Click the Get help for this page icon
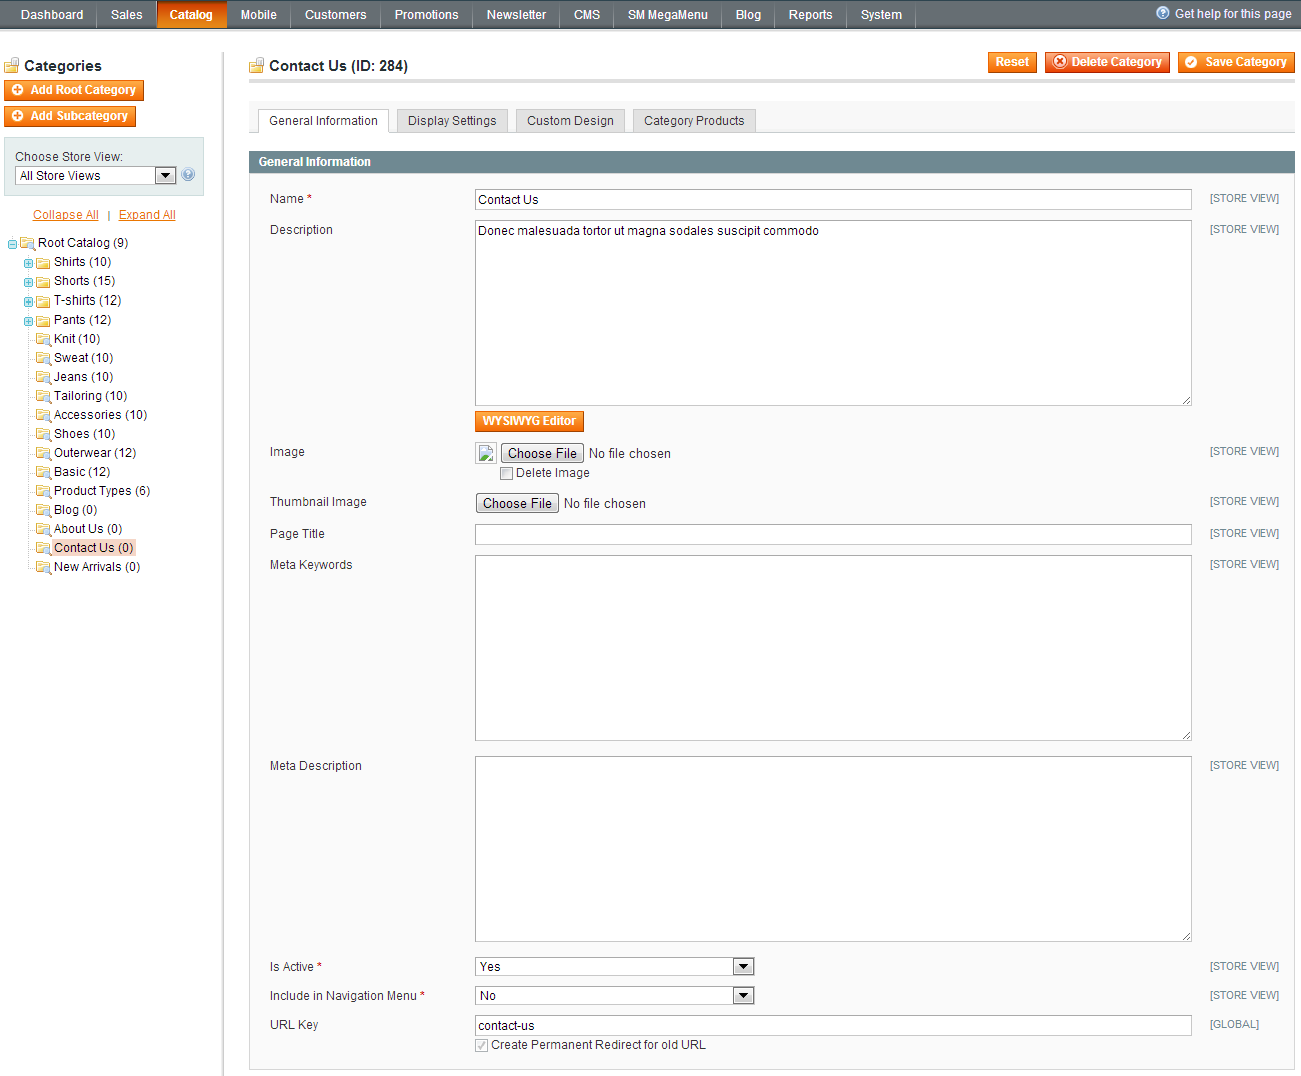Screen dimensions: 1301x1076 [1162, 14]
